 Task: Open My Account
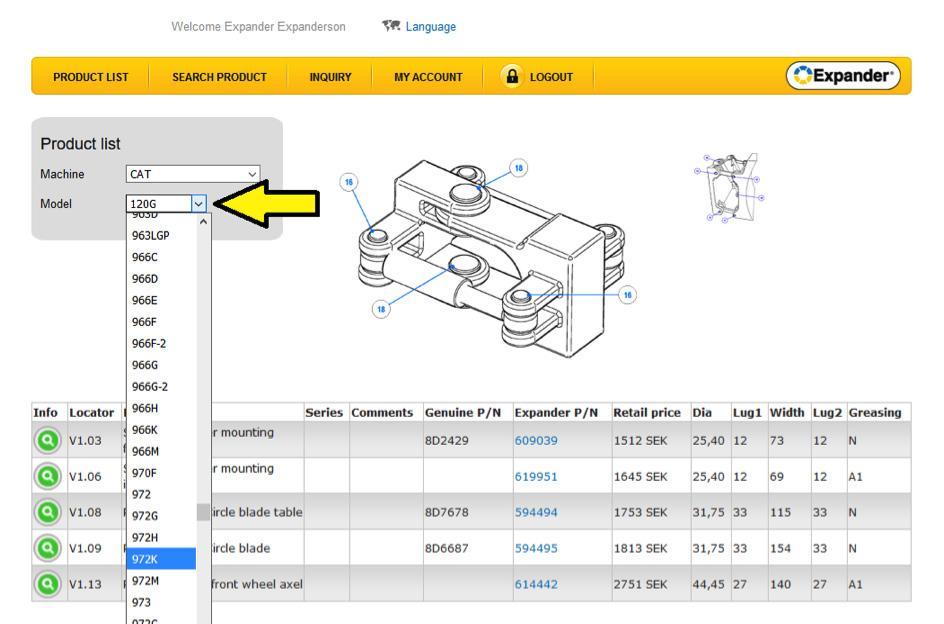[x=428, y=77]
